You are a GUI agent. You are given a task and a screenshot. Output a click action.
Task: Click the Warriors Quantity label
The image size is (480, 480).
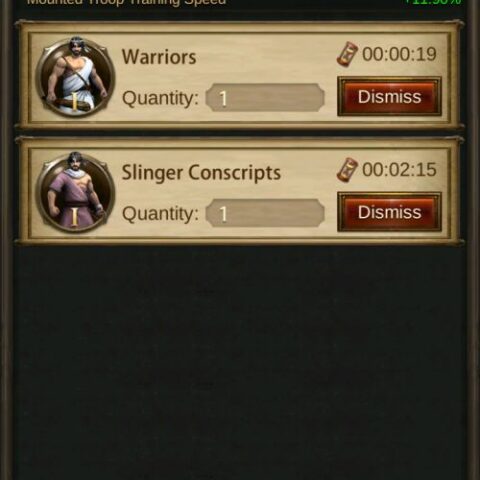pos(160,98)
